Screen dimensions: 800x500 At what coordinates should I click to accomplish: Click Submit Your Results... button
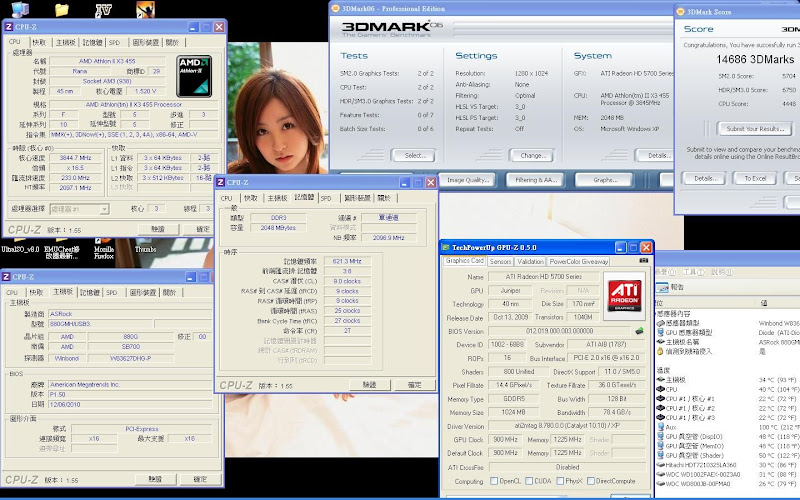[x=755, y=129]
